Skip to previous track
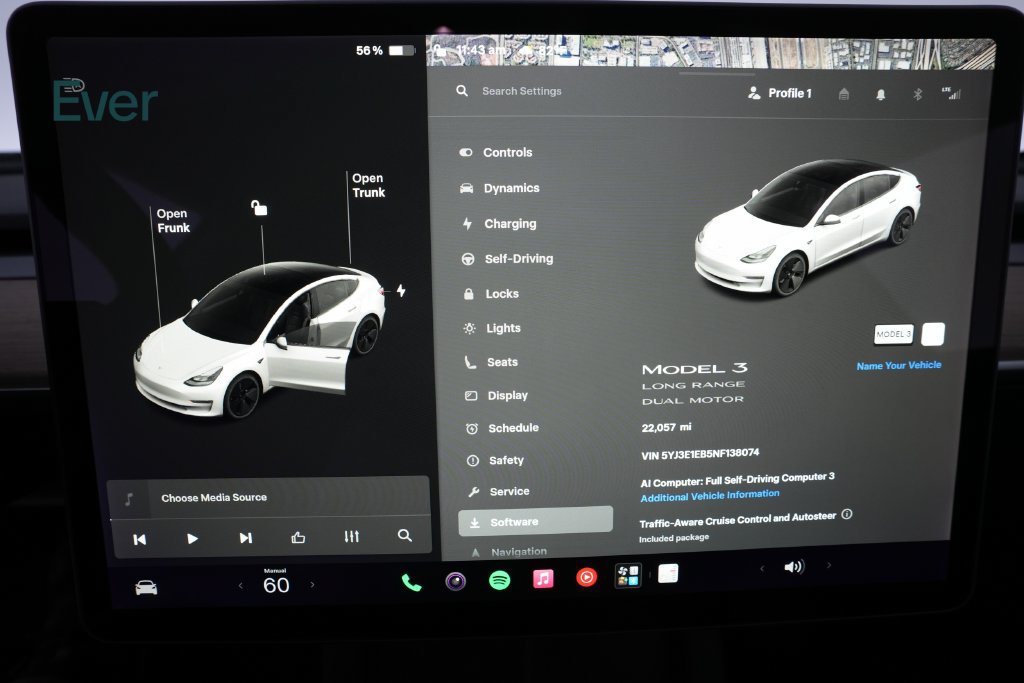1024x683 pixels. [140, 539]
